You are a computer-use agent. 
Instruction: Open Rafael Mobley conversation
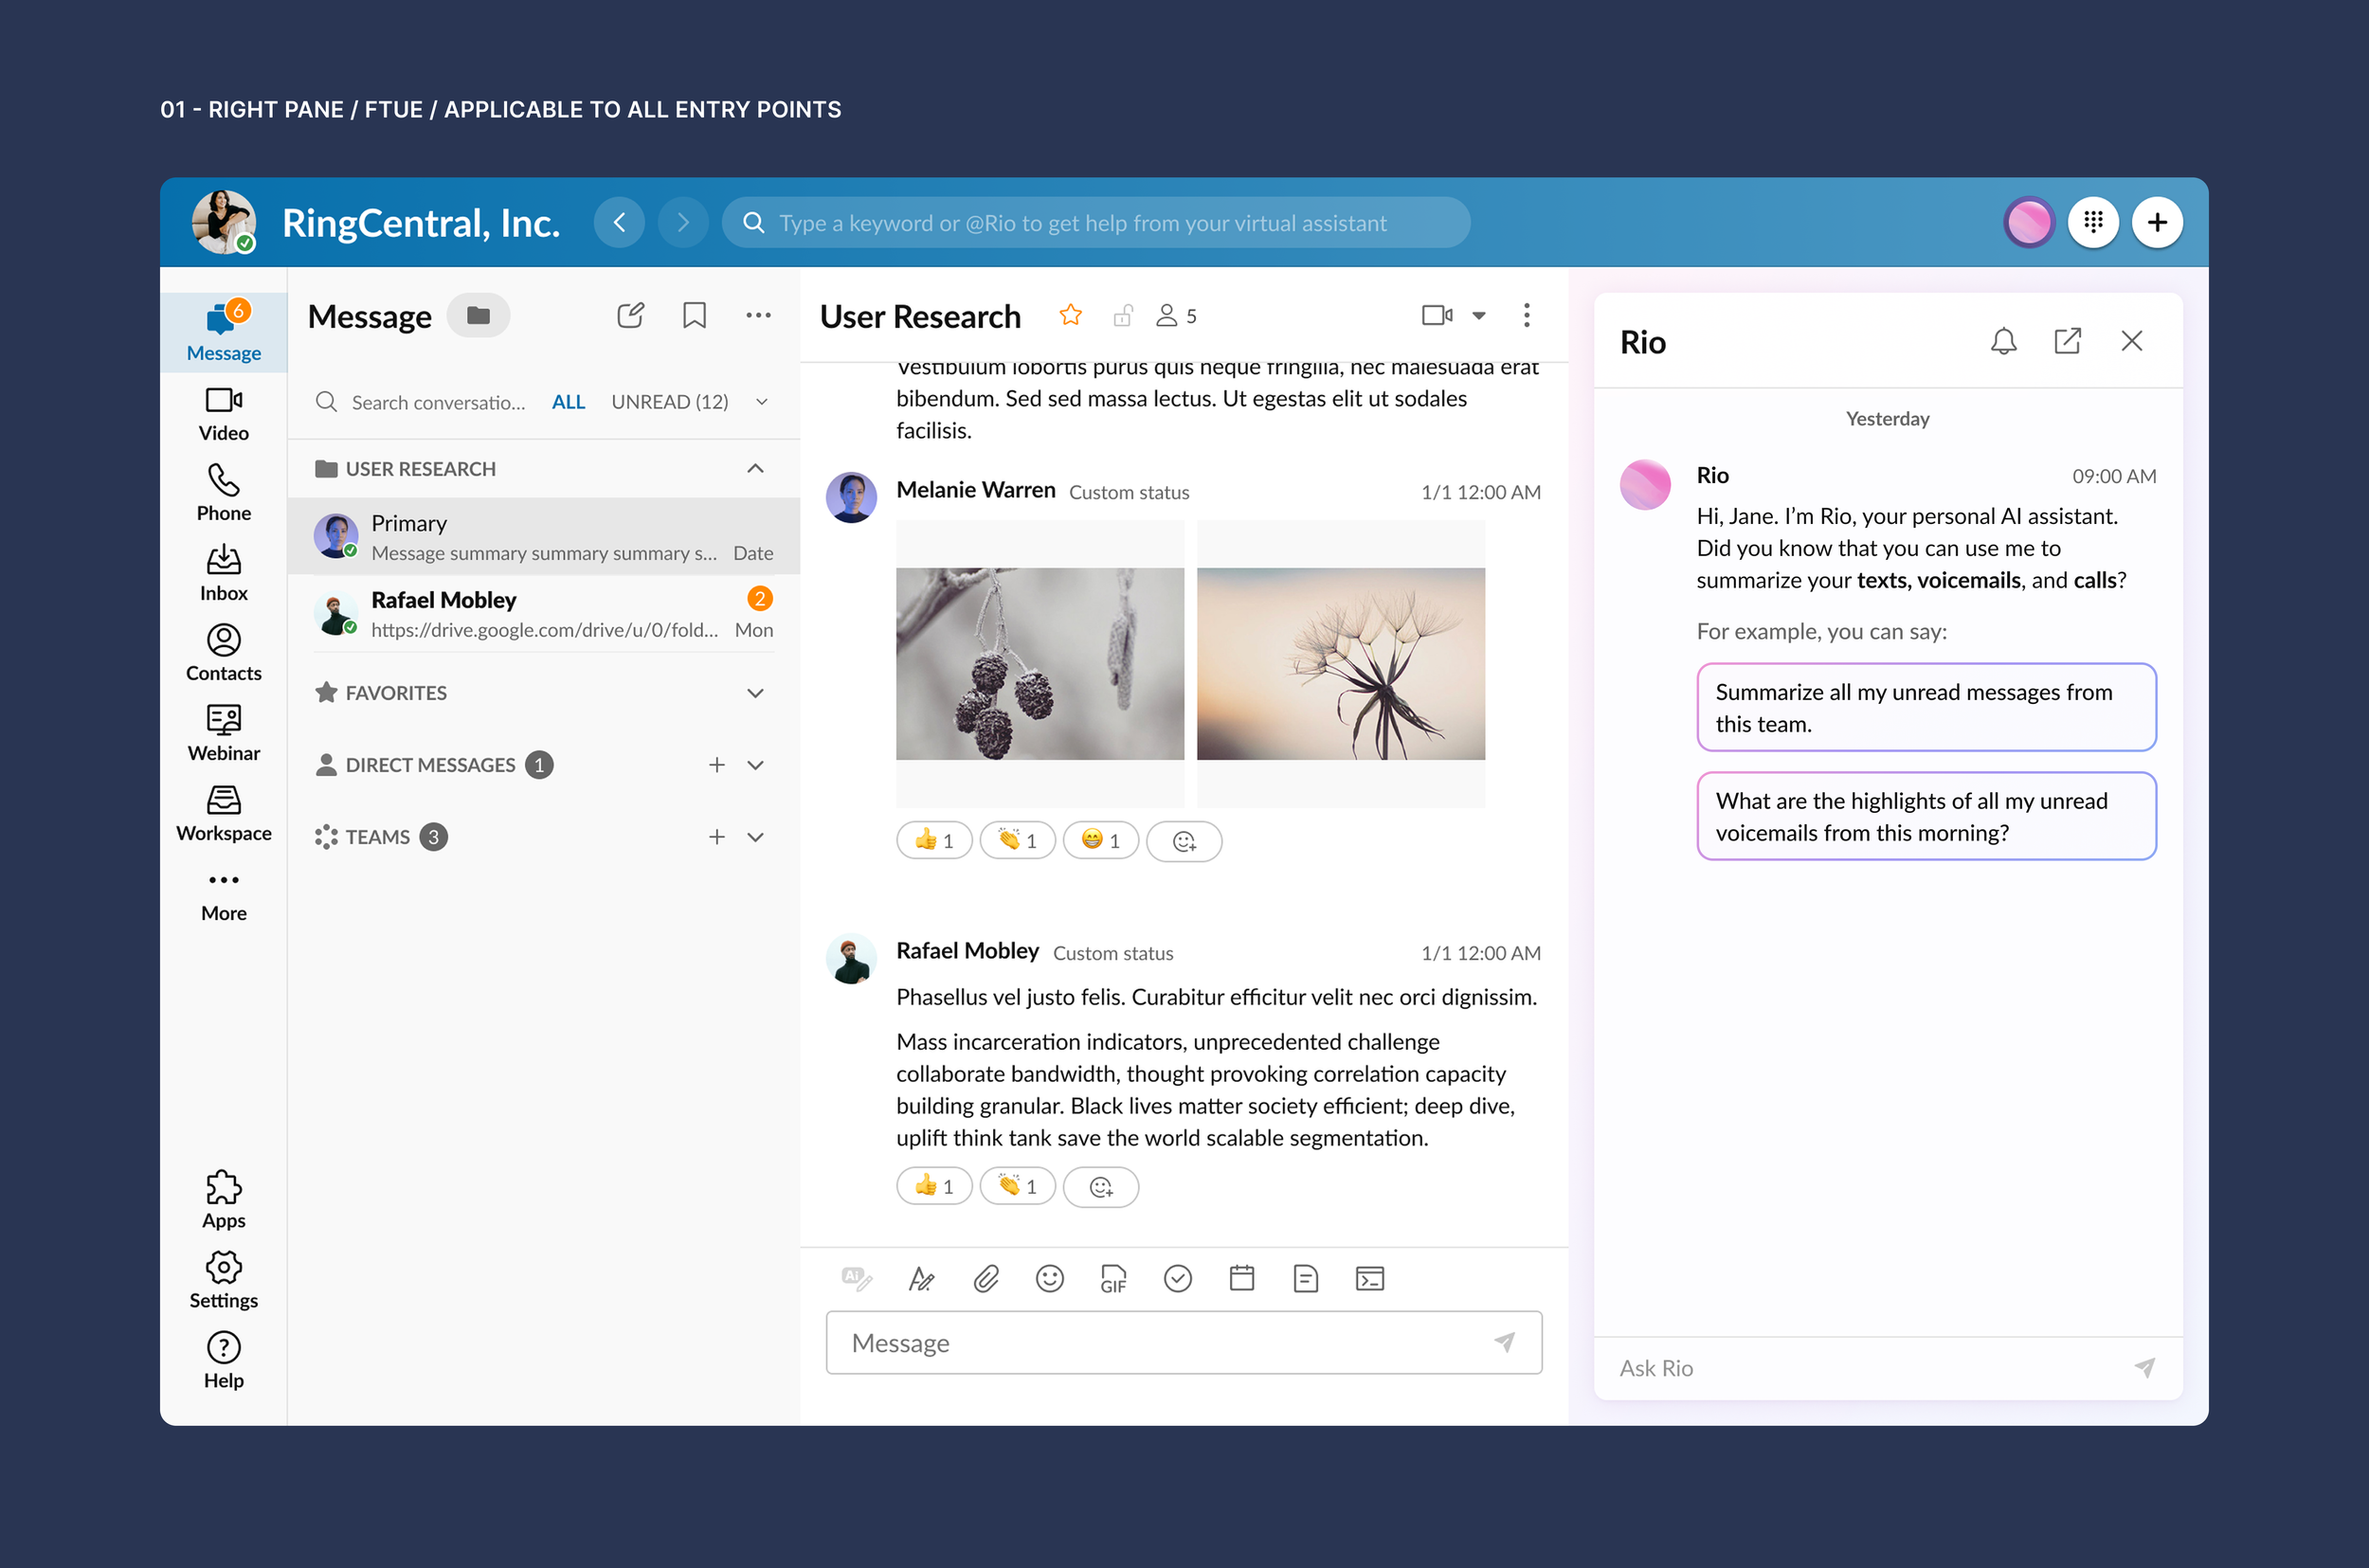click(543, 613)
